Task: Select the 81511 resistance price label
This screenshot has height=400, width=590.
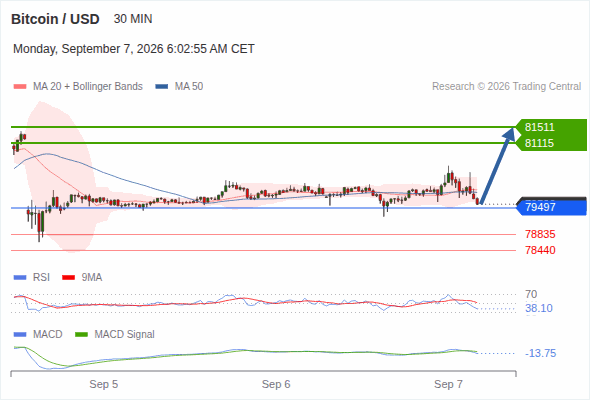Action: point(540,127)
